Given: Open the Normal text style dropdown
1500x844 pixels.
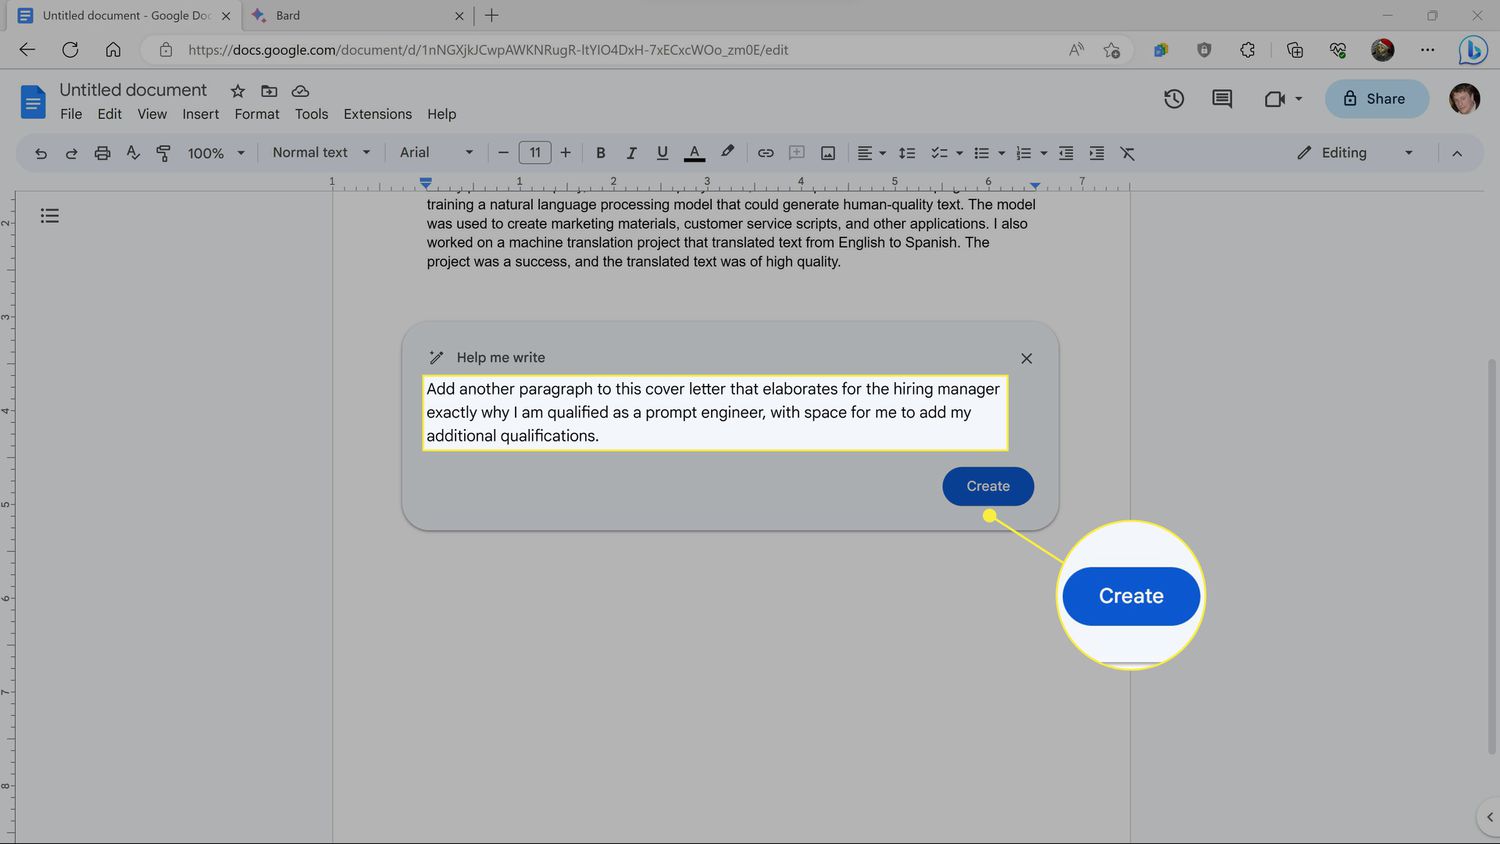Looking at the screenshot, I should click(321, 153).
